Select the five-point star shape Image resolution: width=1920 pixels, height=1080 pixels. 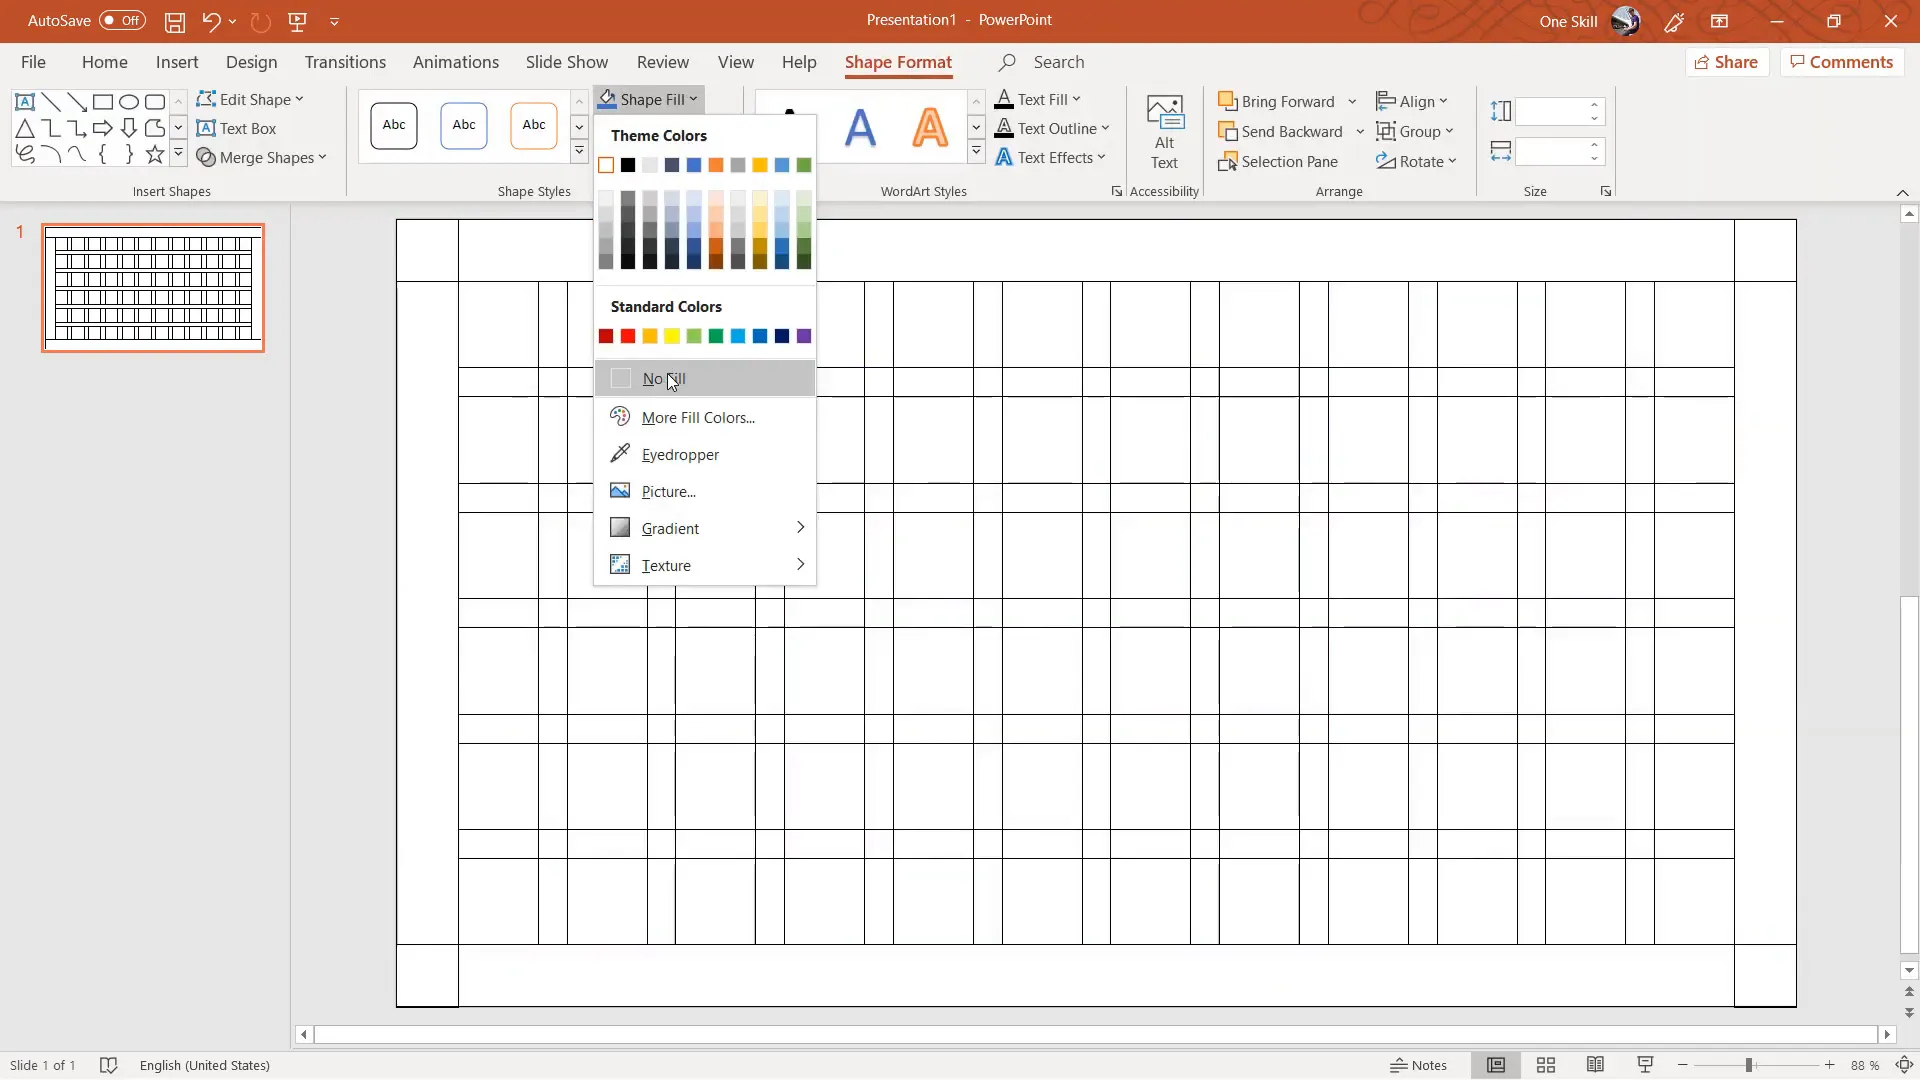tap(155, 154)
